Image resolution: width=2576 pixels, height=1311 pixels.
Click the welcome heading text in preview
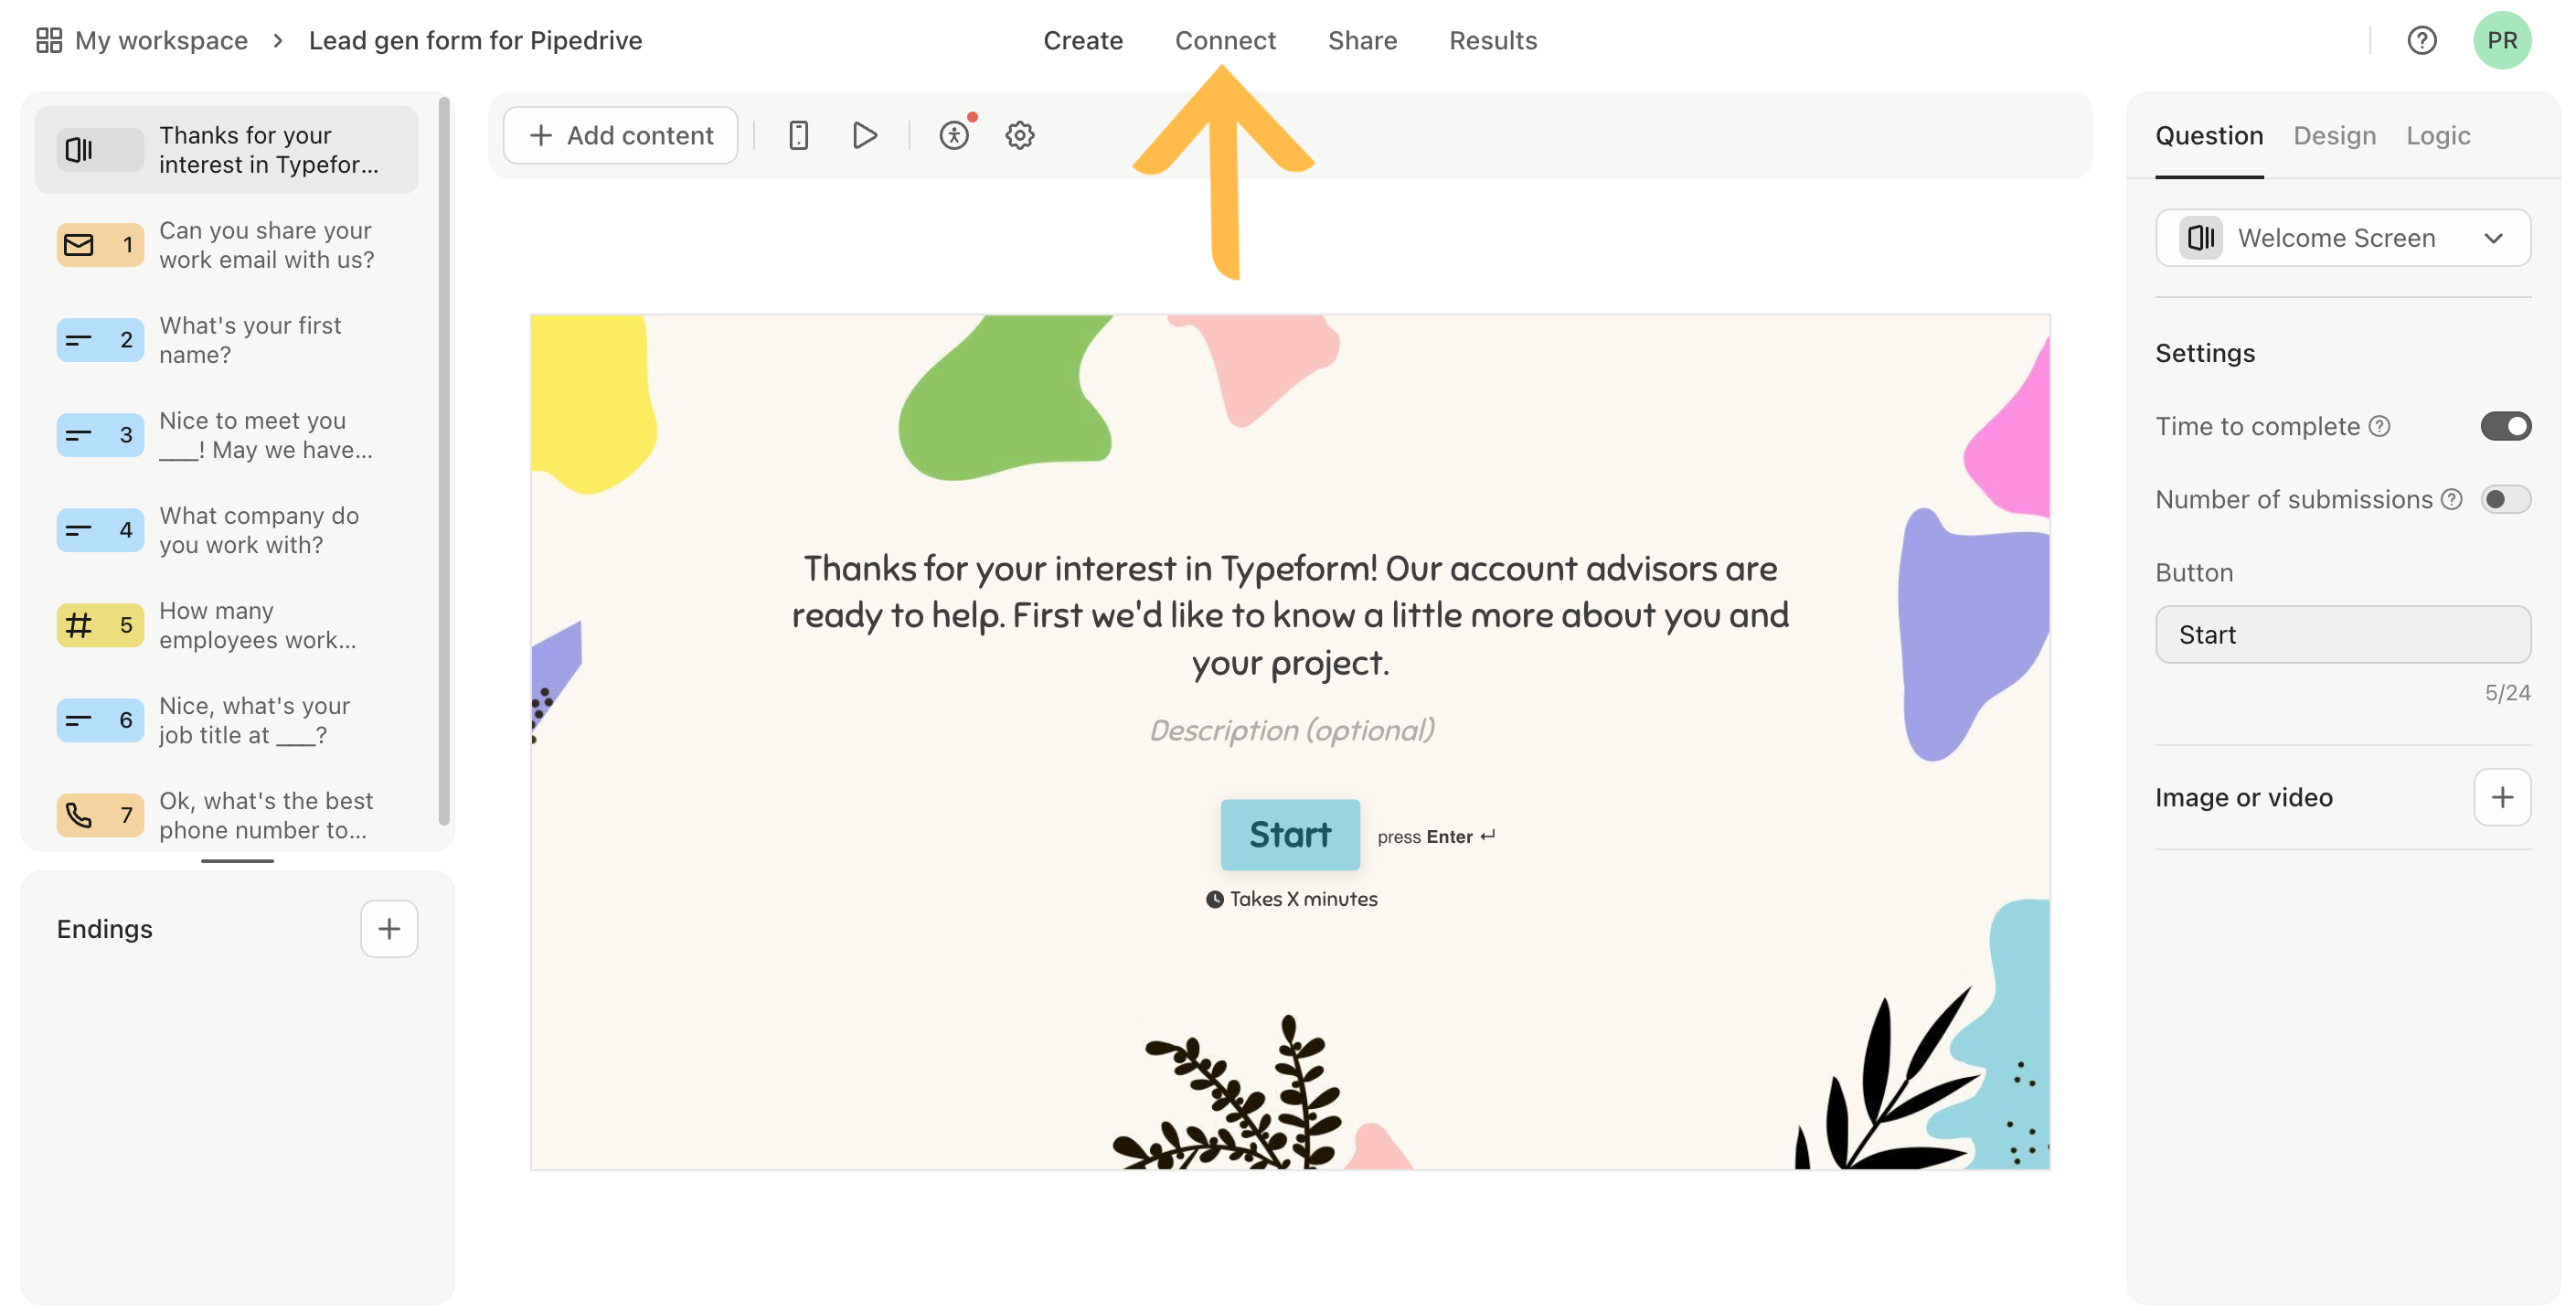pyautogui.click(x=1290, y=615)
